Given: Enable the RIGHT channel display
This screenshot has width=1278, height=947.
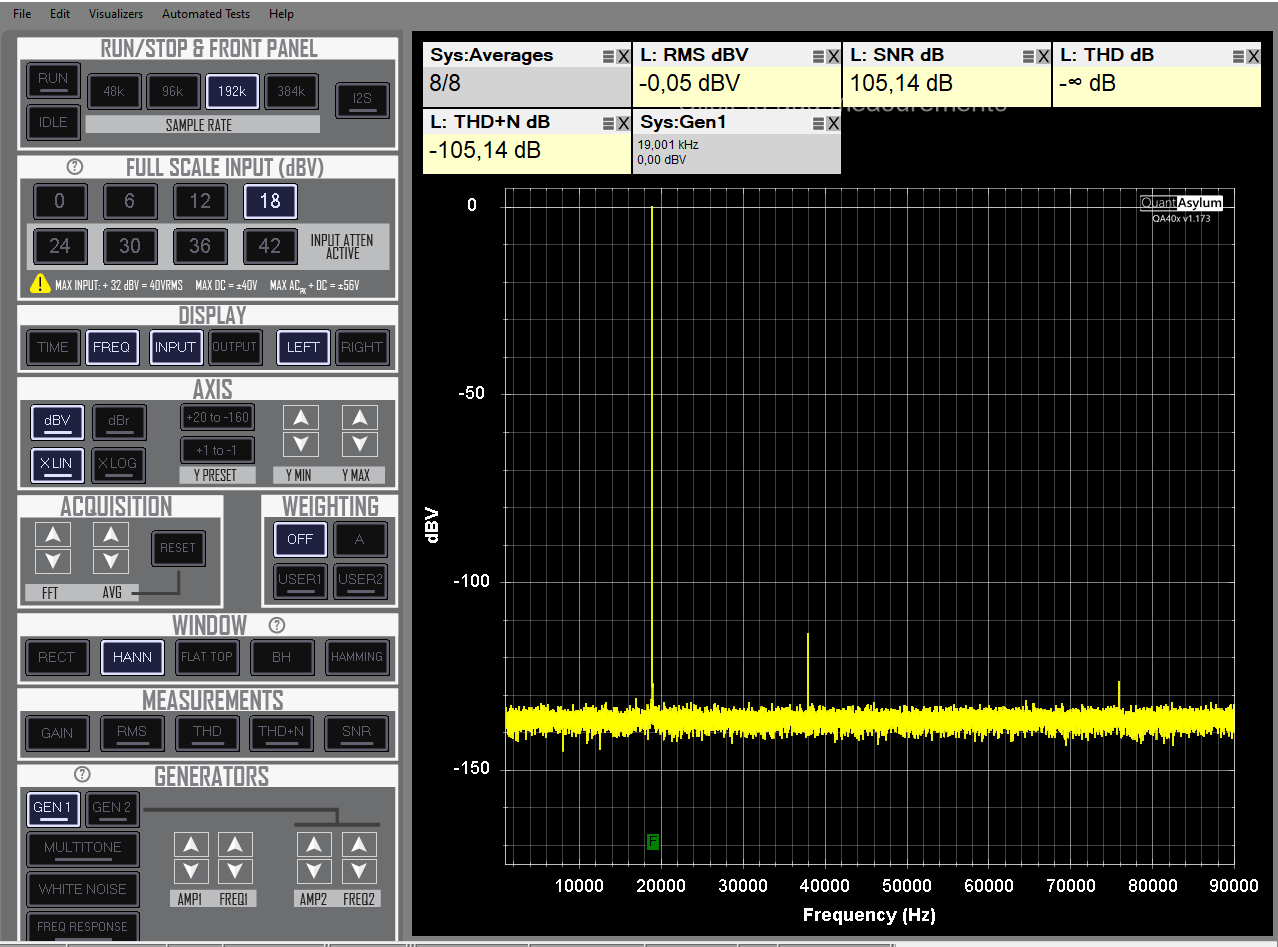Looking at the screenshot, I should click(x=361, y=347).
